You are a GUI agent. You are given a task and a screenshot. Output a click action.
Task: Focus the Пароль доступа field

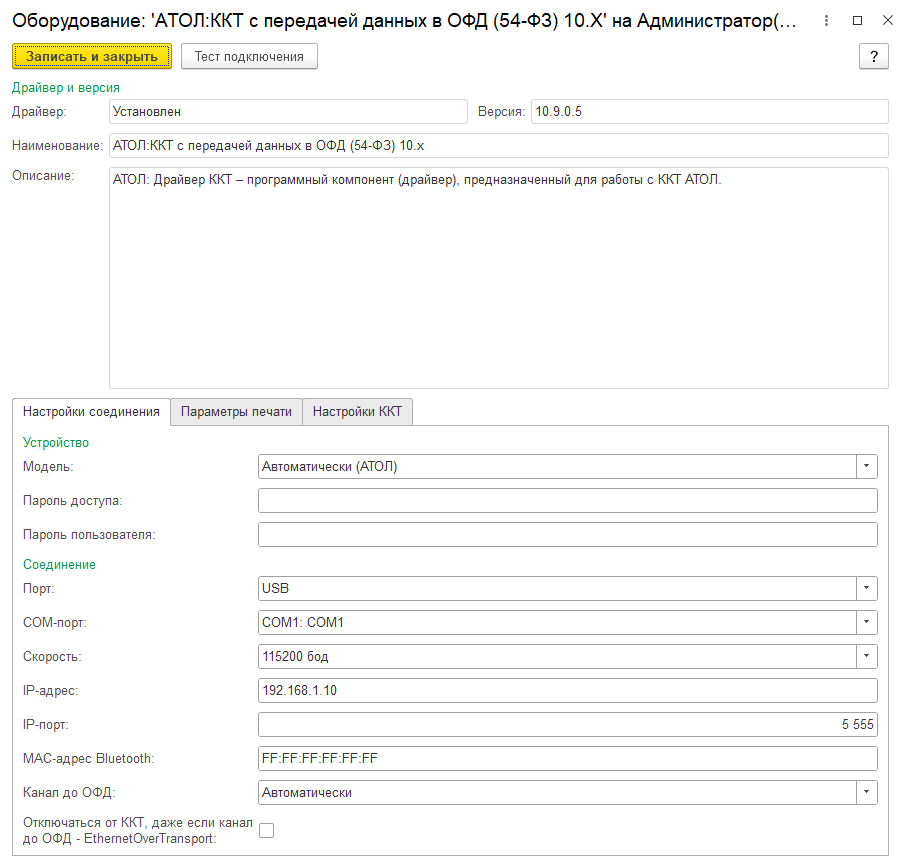click(x=568, y=500)
